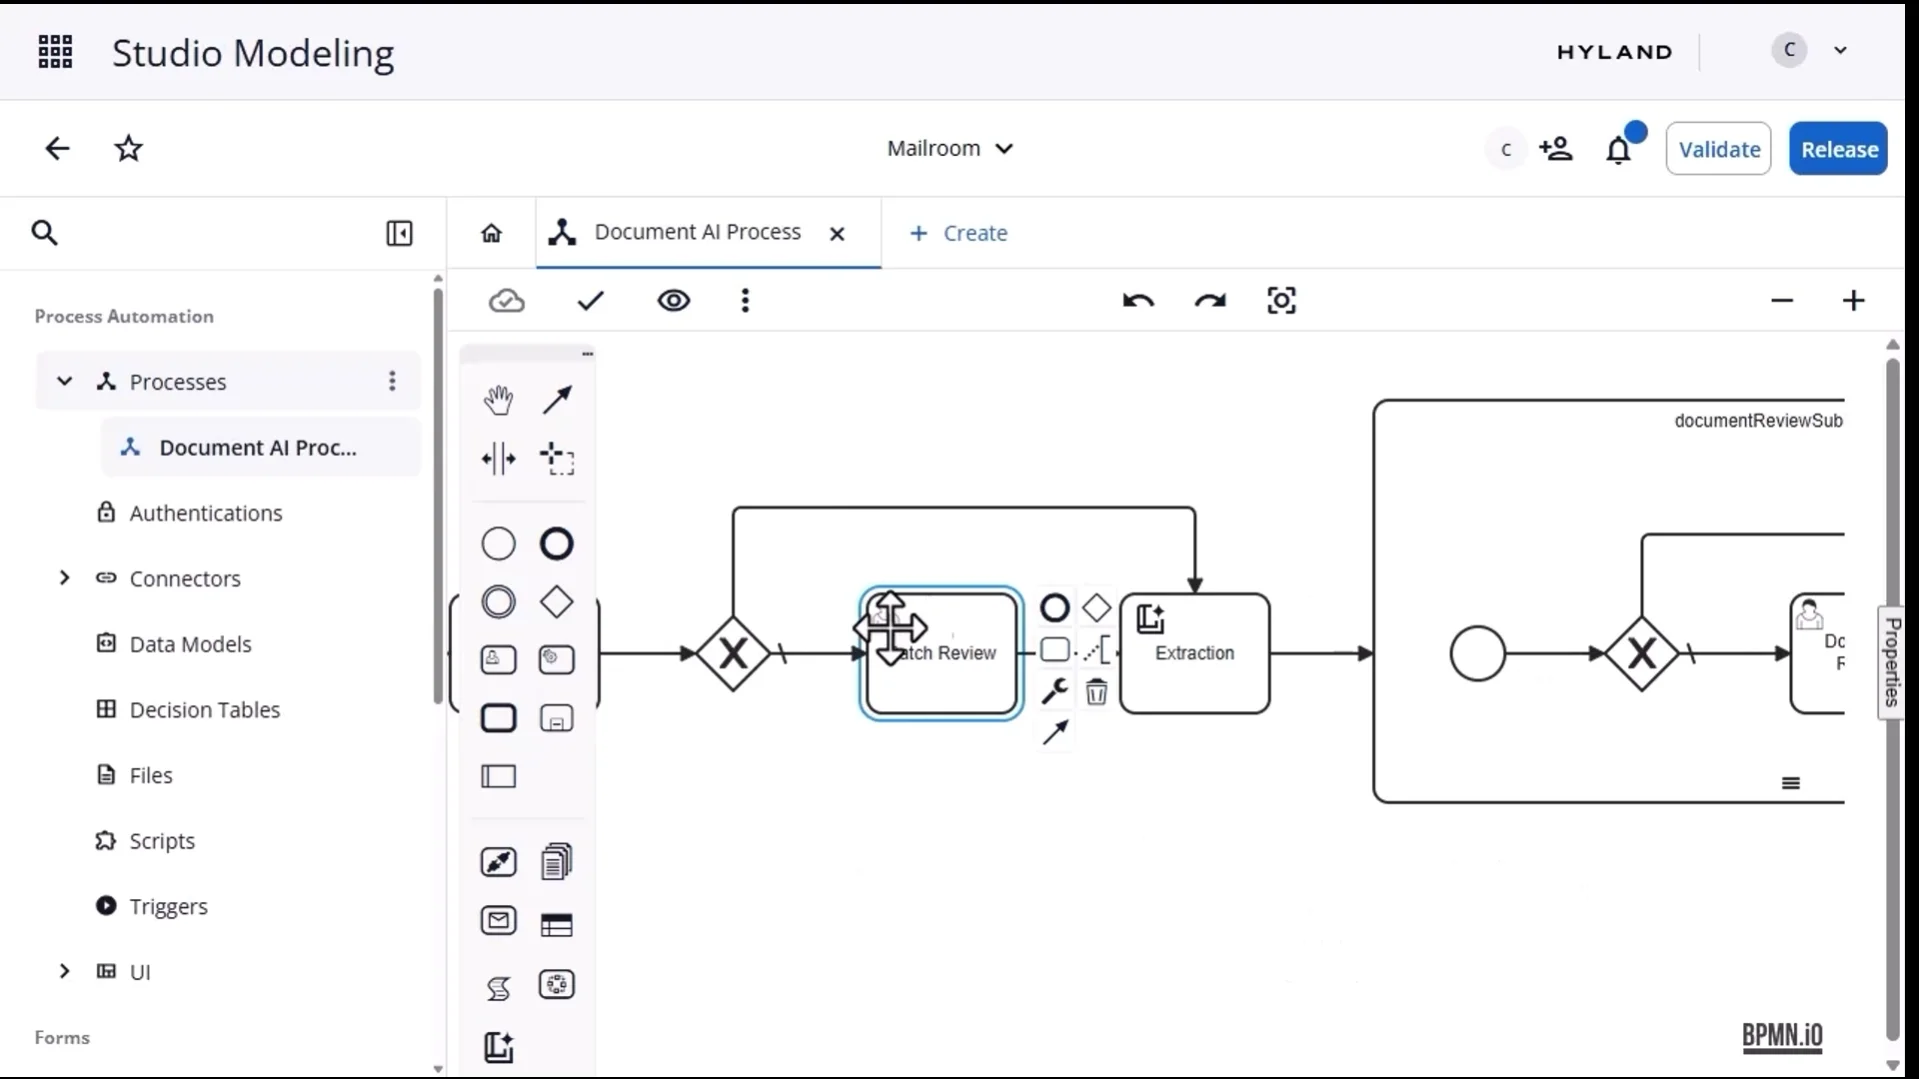The height and width of the screenshot is (1079, 1919).
Task: Select the hand tool in palette
Action: (x=498, y=400)
